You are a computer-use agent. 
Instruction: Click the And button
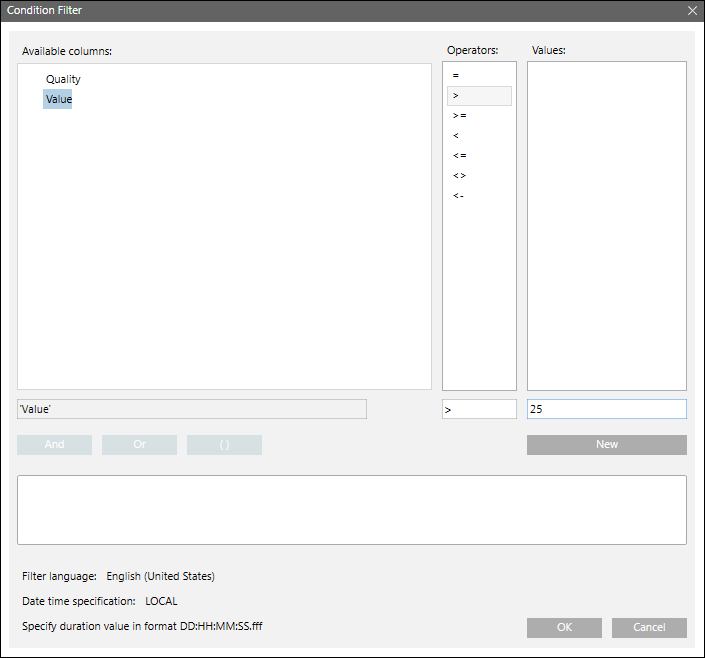click(x=55, y=445)
